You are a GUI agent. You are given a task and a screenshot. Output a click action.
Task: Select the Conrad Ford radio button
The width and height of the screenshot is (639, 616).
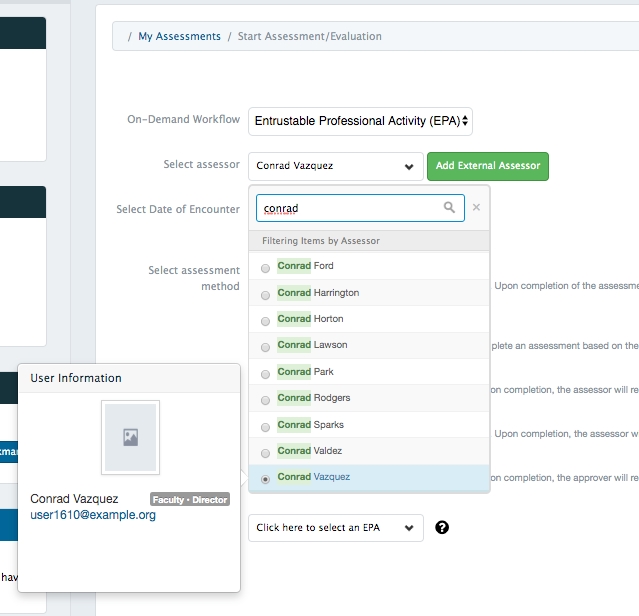(265, 267)
